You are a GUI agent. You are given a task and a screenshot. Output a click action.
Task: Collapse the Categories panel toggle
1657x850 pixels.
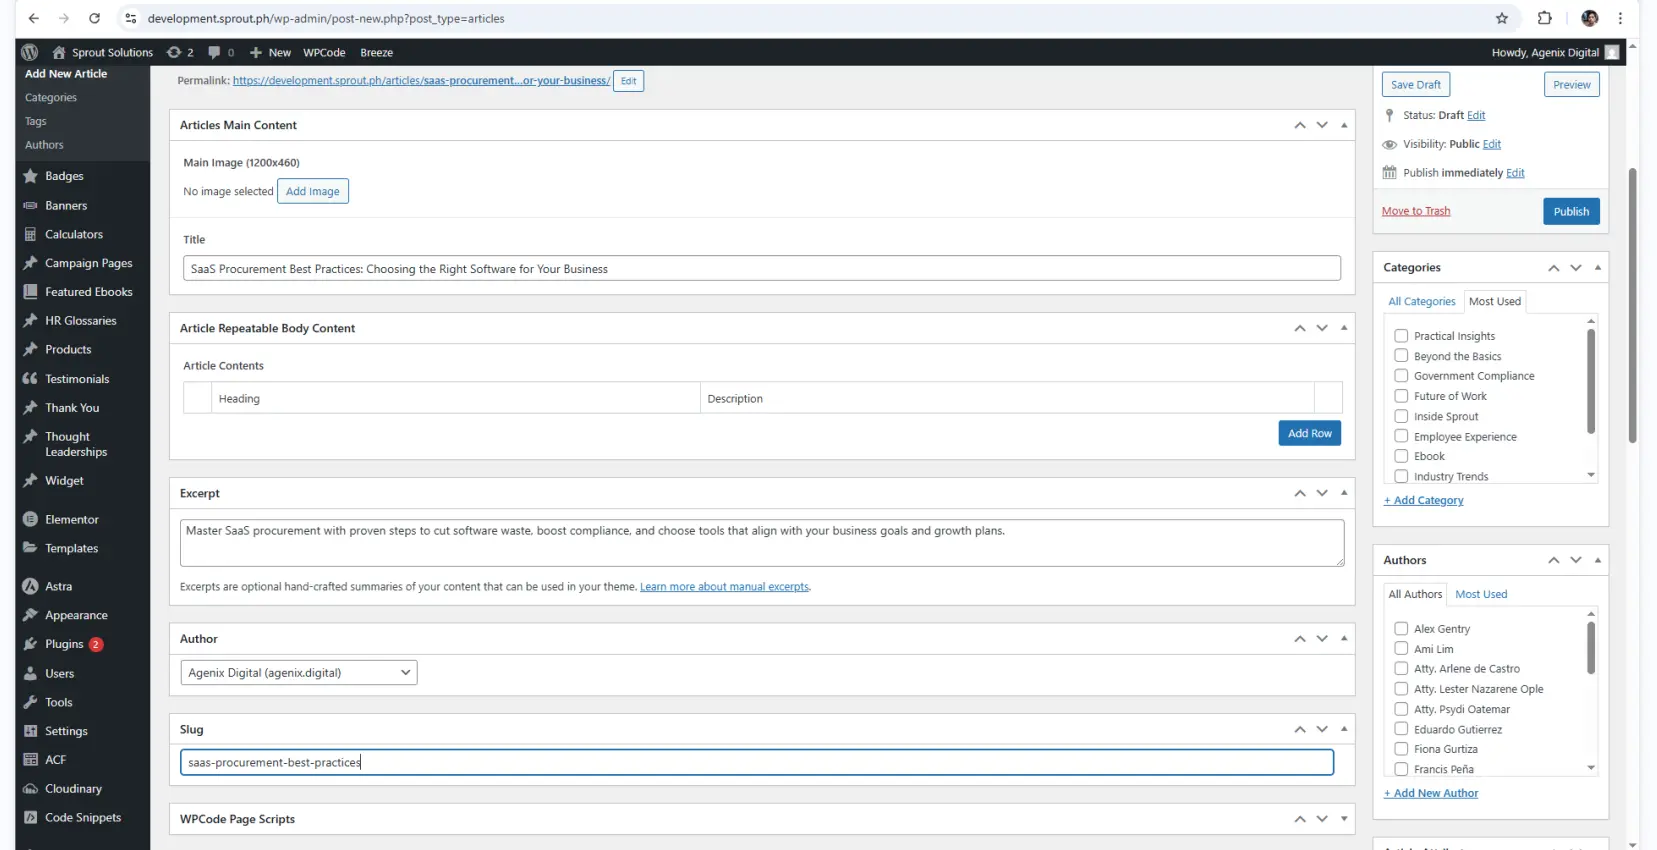click(1598, 267)
